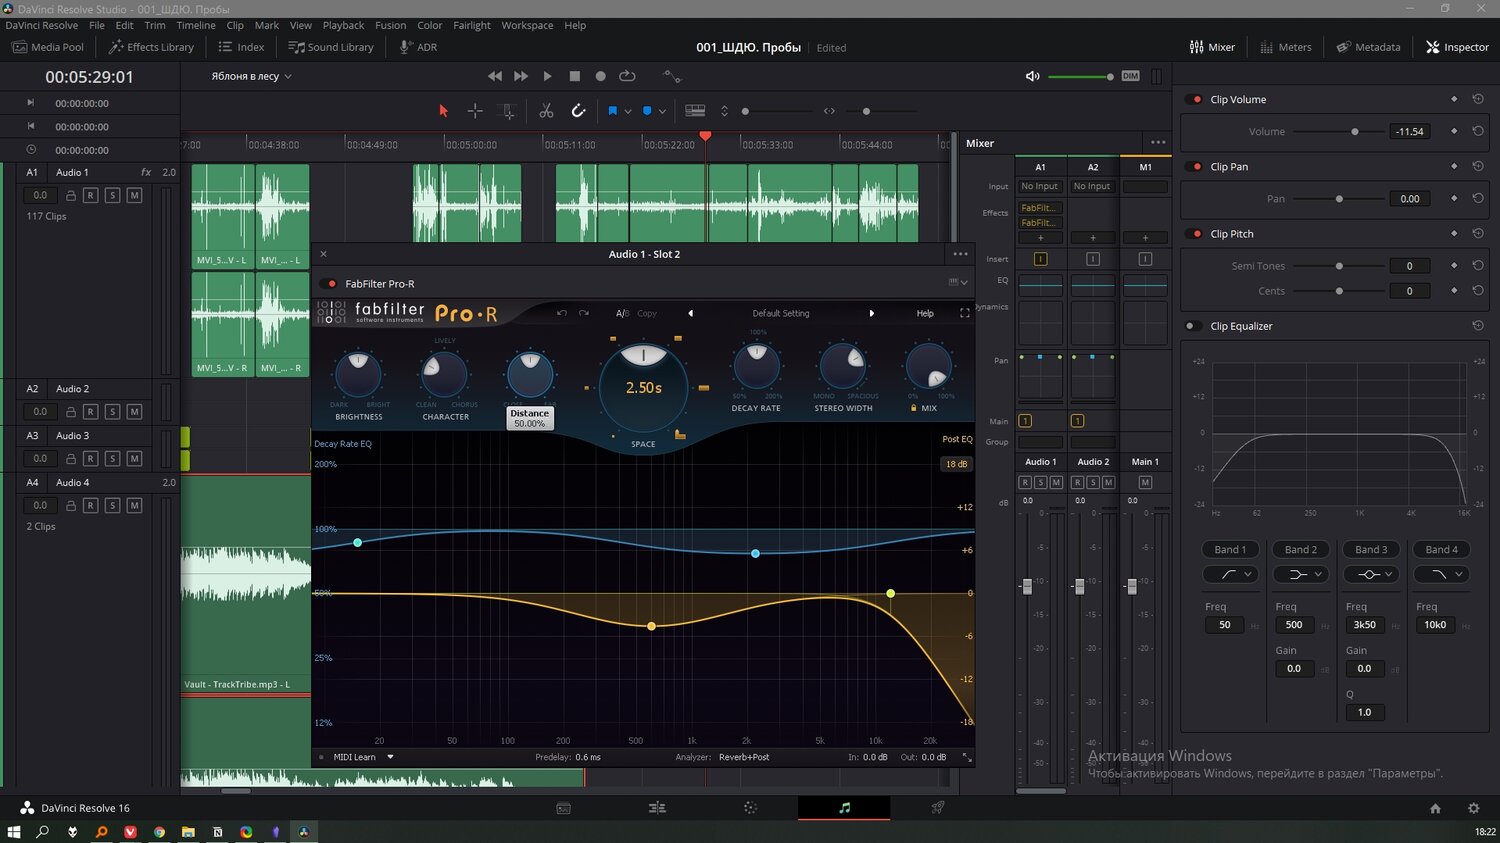Open the timeline view options icon
The image size is (1500, 843).
coord(695,111)
